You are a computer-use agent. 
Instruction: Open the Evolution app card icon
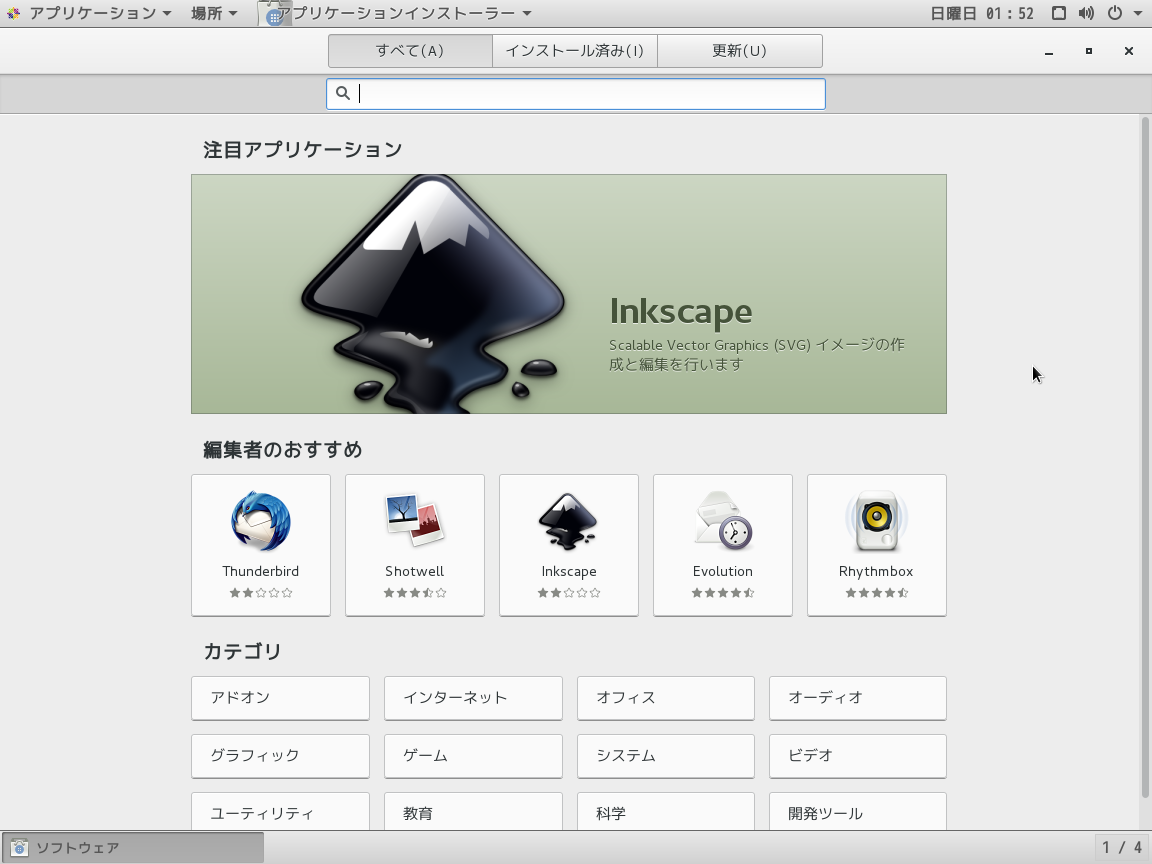(723, 521)
